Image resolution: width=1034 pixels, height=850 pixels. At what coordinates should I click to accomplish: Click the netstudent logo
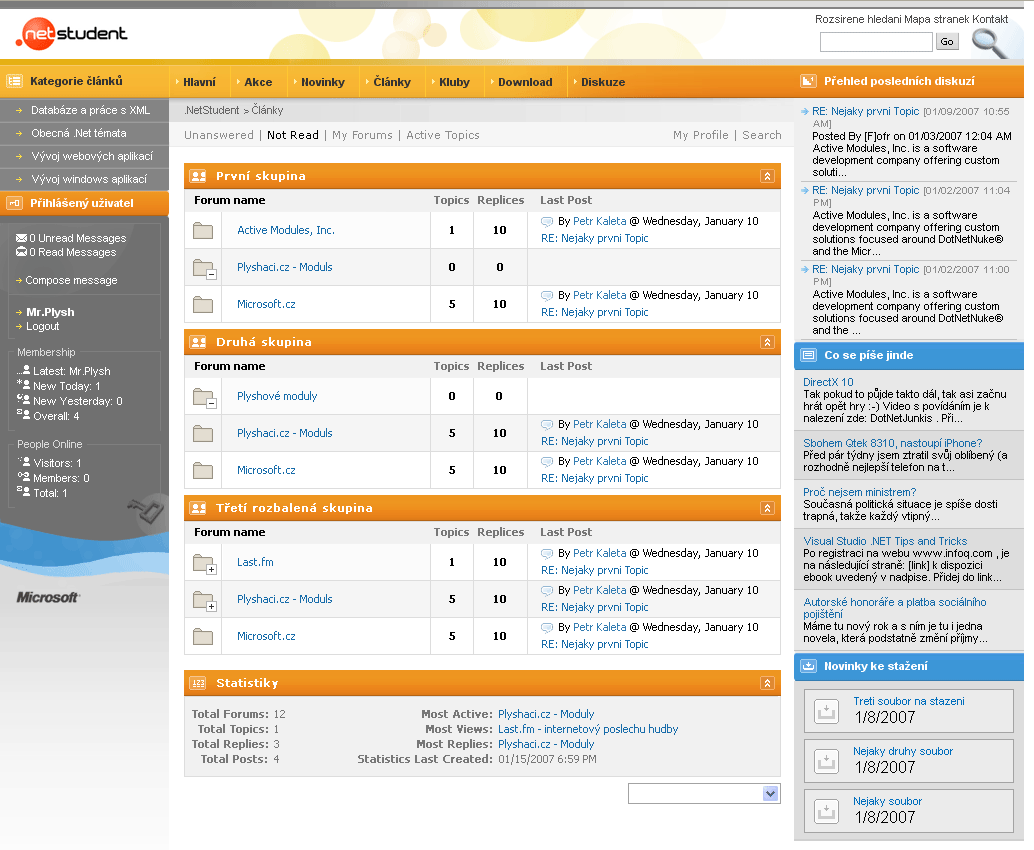pyautogui.click(x=72, y=34)
